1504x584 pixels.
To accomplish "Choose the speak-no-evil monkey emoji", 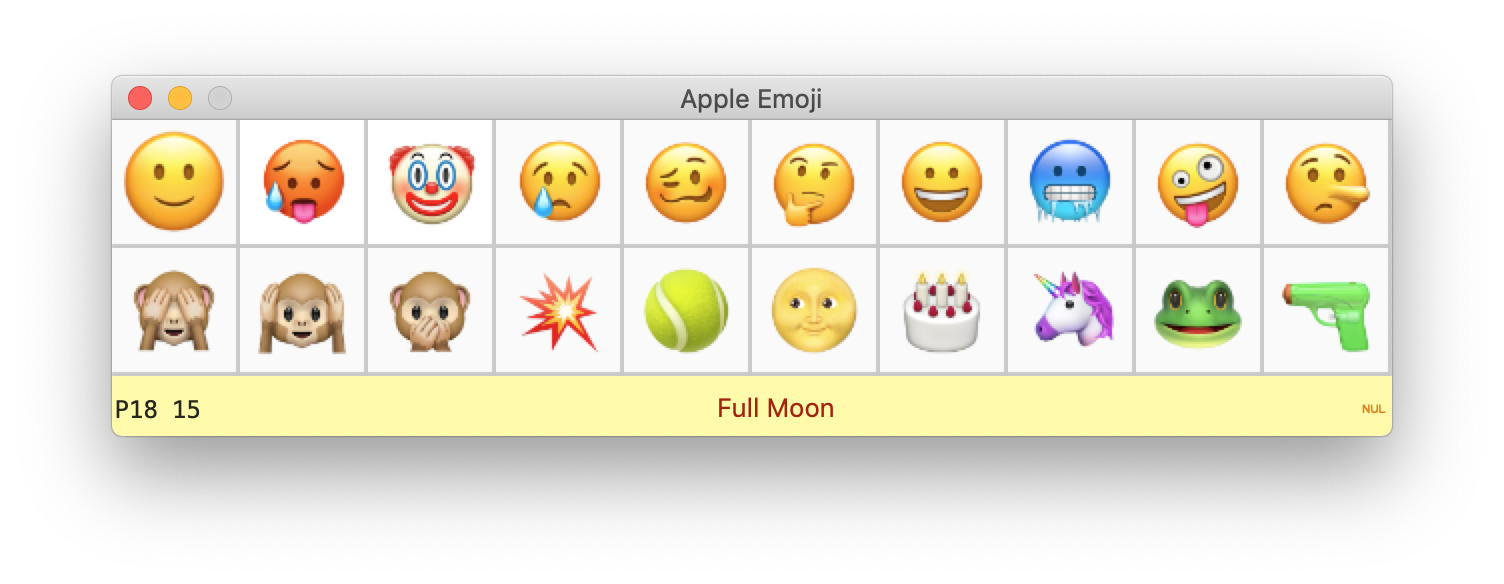I will point(430,310).
